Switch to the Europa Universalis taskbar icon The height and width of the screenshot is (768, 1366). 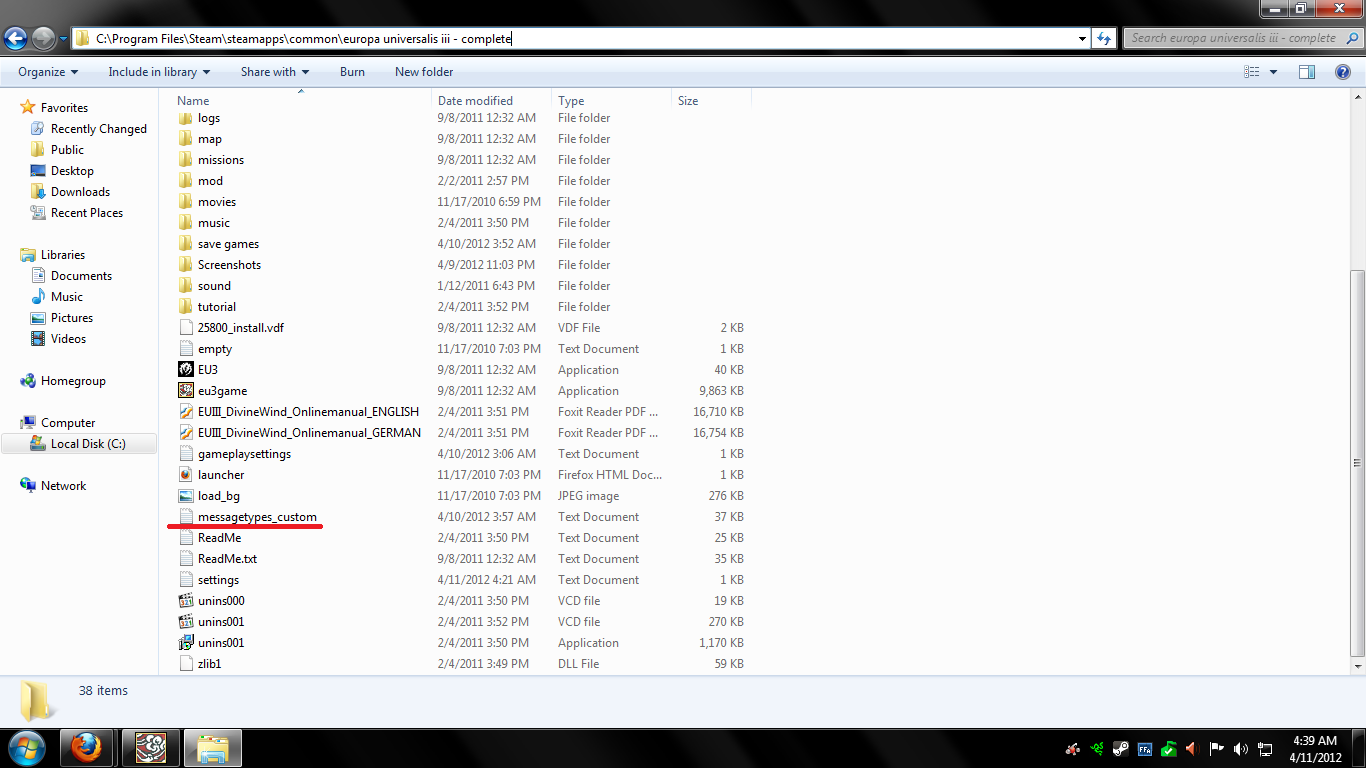tap(150, 748)
